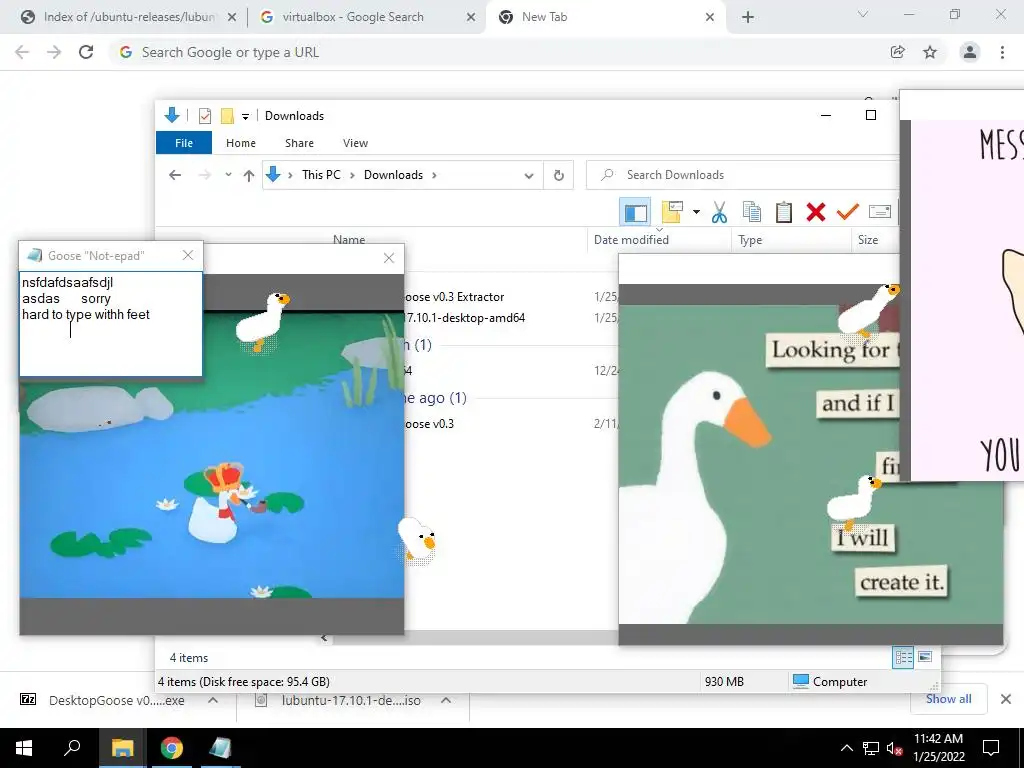
Task: Close the virtualbox Google Search tab
Action: (471, 18)
